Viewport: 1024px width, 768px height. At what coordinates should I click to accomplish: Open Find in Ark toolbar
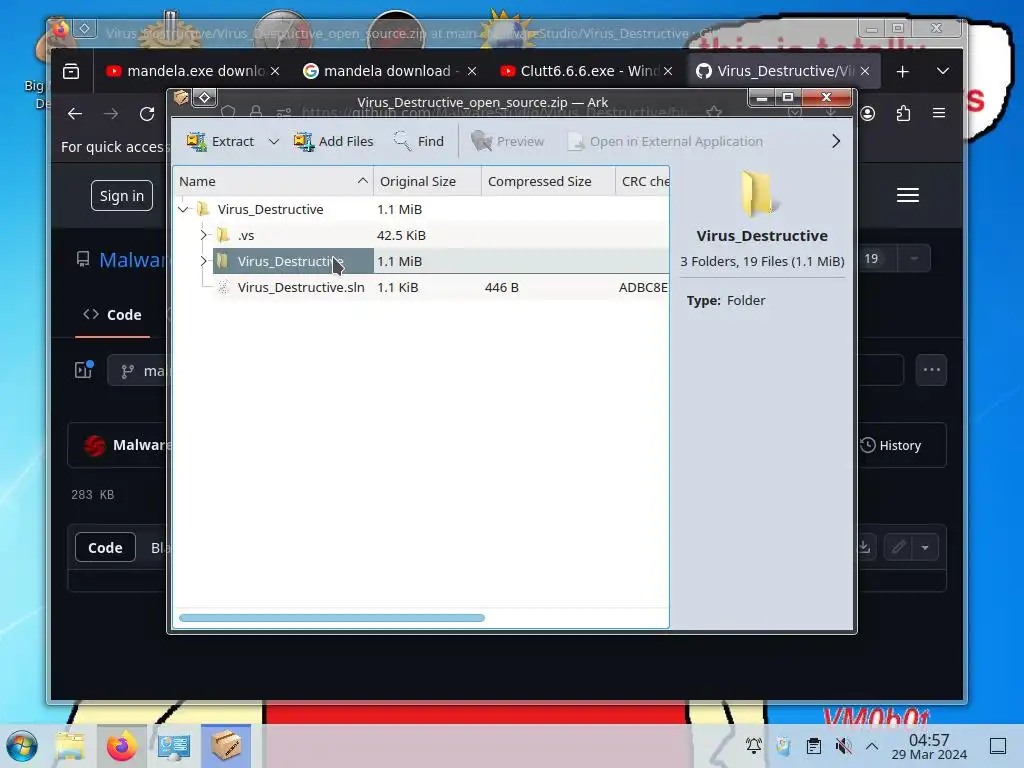tap(419, 141)
